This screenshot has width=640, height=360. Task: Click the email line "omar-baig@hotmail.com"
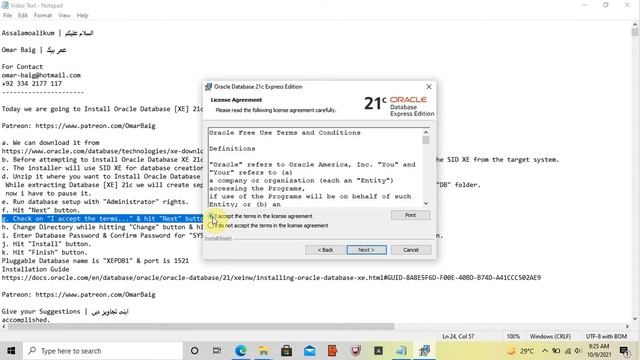click(41, 75)
